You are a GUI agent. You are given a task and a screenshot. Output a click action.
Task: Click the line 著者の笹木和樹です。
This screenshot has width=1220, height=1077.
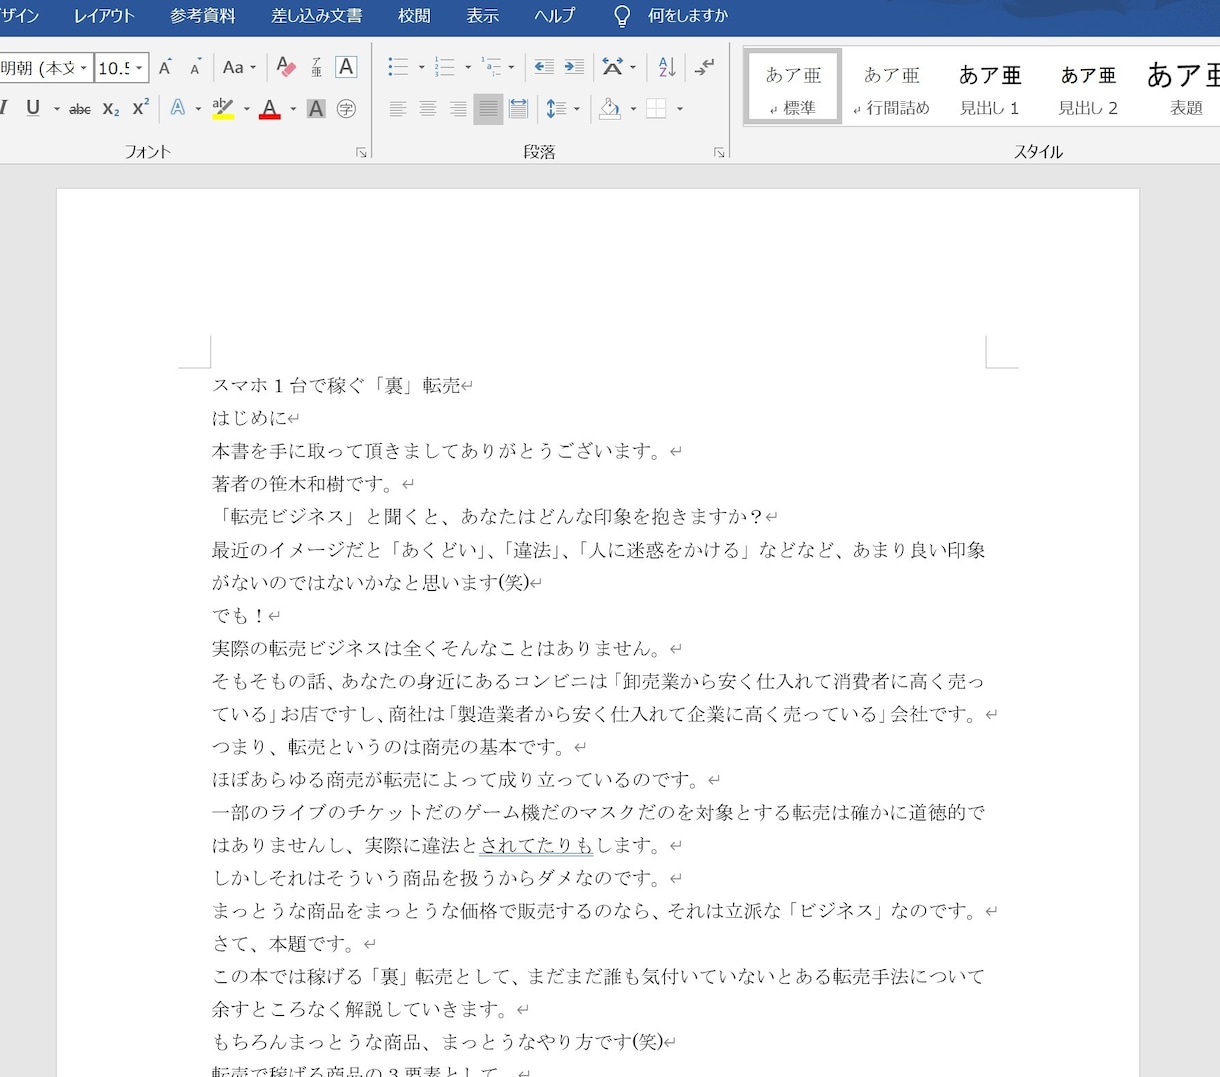(x=305, y=484)
